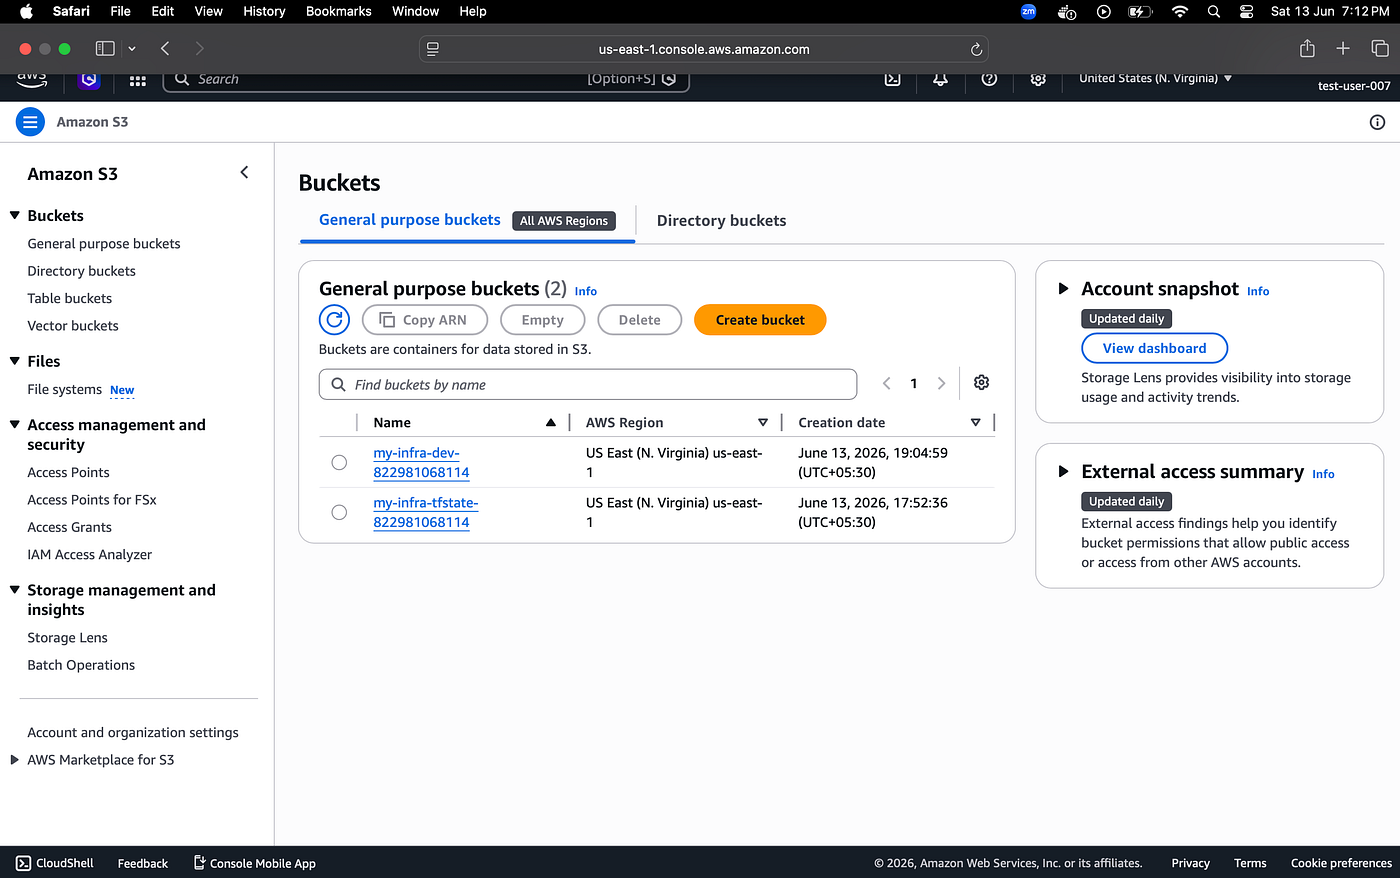This screenshot has height=878, width=1400.
Task: Open Safari sidebar options chevron
Action: click(132, 48)
